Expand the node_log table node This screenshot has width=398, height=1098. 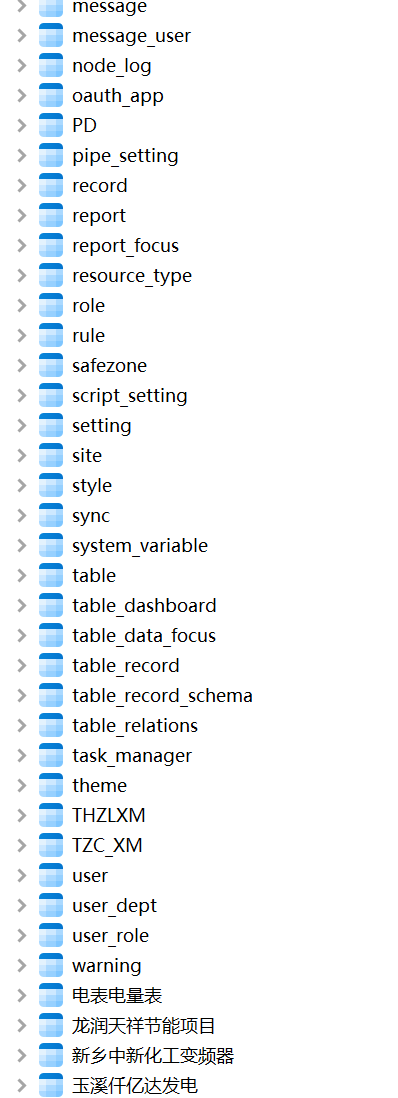click(x=22, y=65)
